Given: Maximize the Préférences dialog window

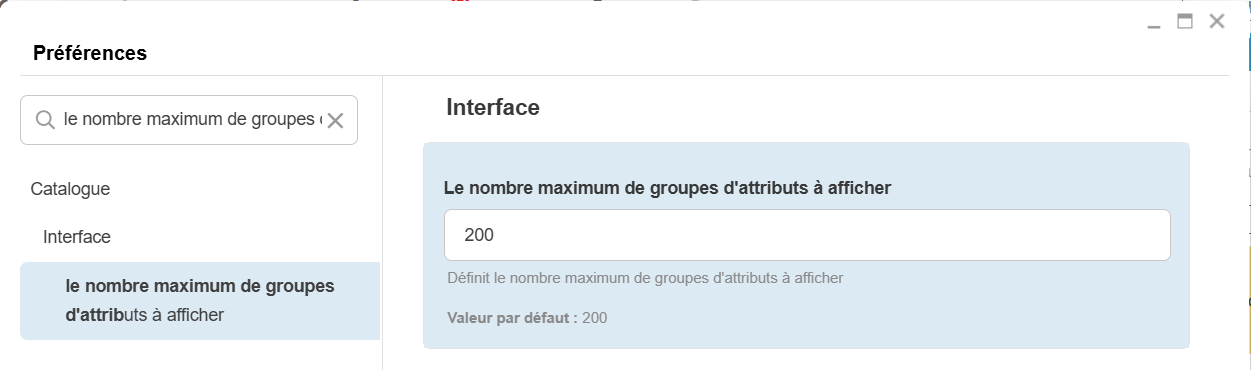Looking at the screenshot, I should click(1185, 21).
